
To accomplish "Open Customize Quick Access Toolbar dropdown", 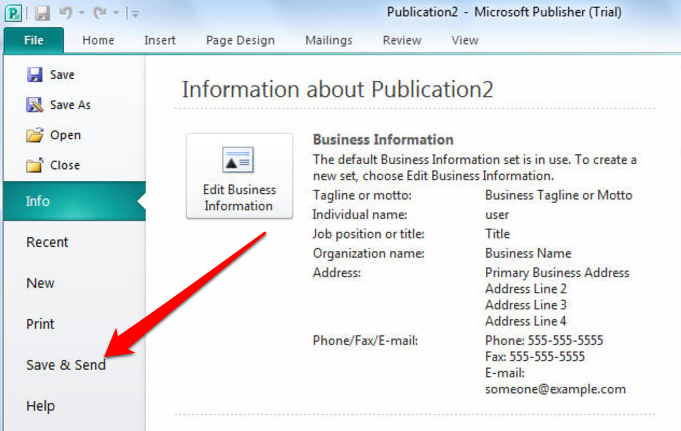I will [x=135, y=13].
